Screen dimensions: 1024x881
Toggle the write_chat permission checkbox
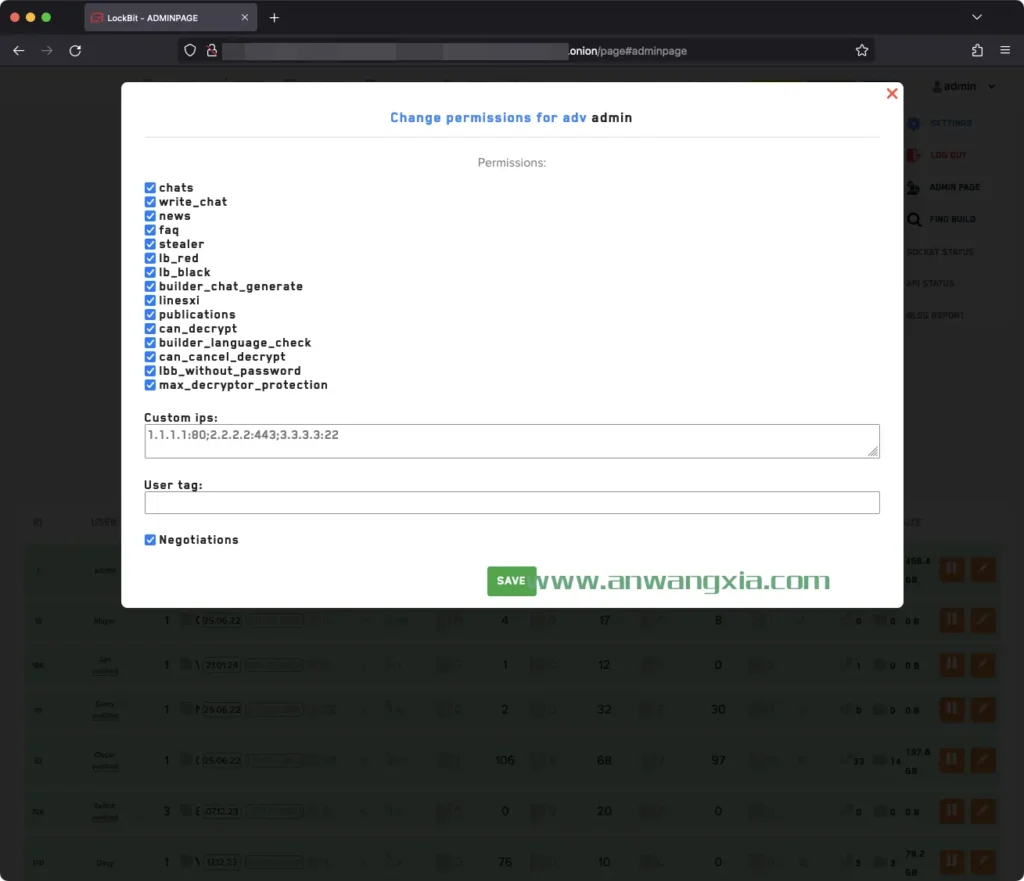pos(150,202)
